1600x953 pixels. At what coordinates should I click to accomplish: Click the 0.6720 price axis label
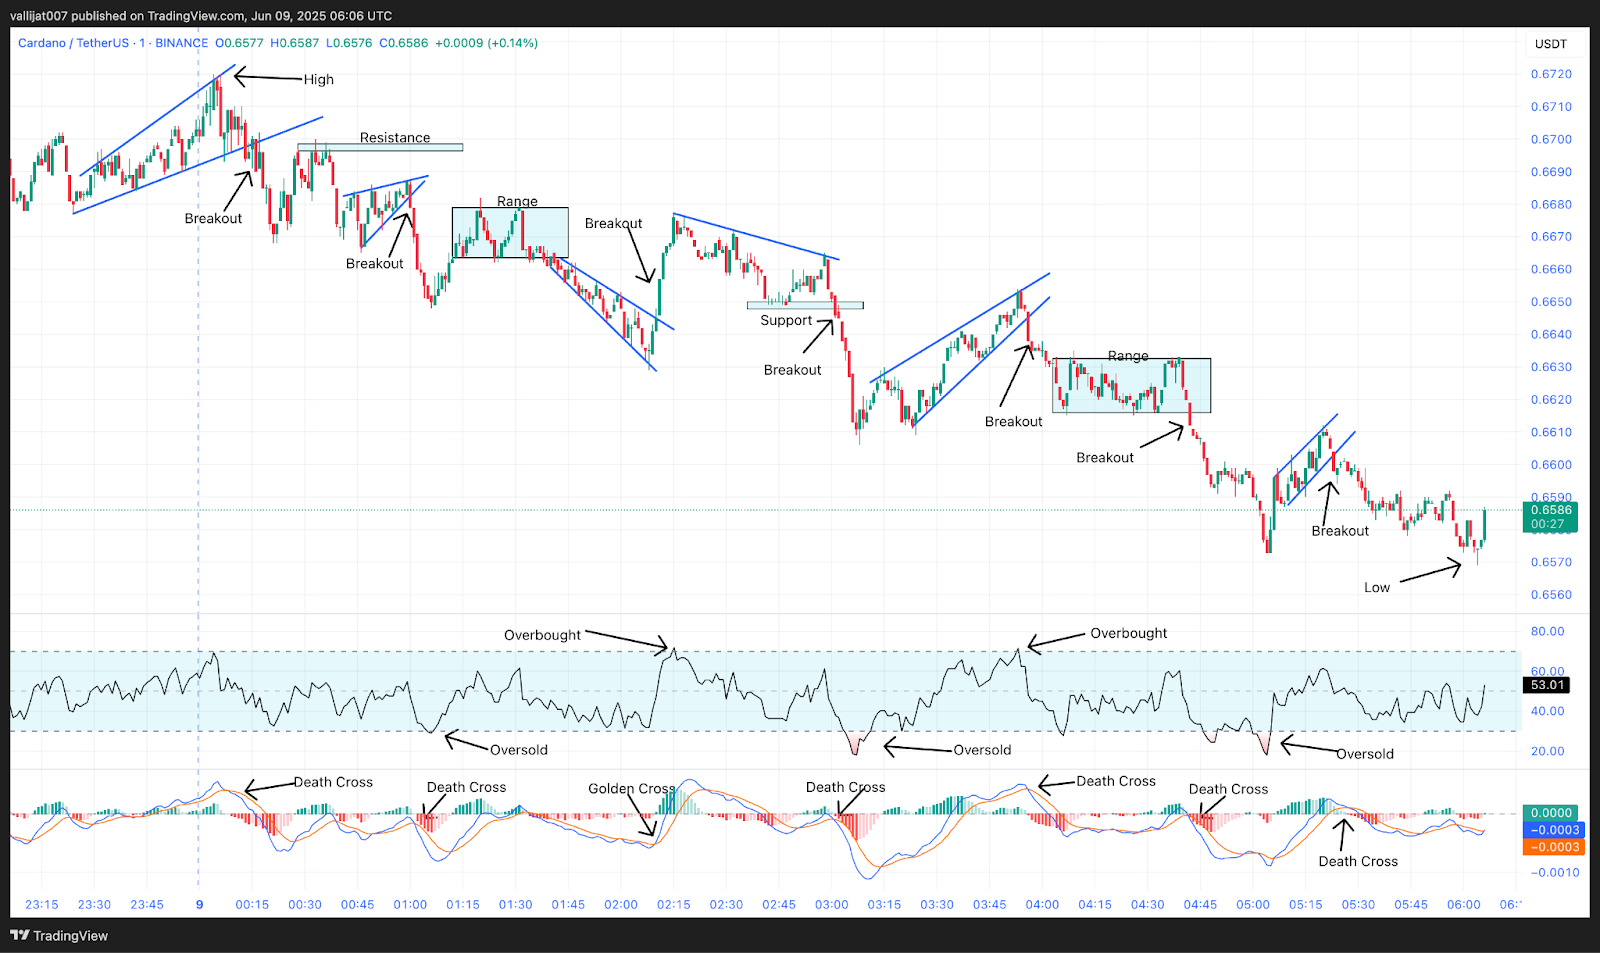coord(1551,74)
